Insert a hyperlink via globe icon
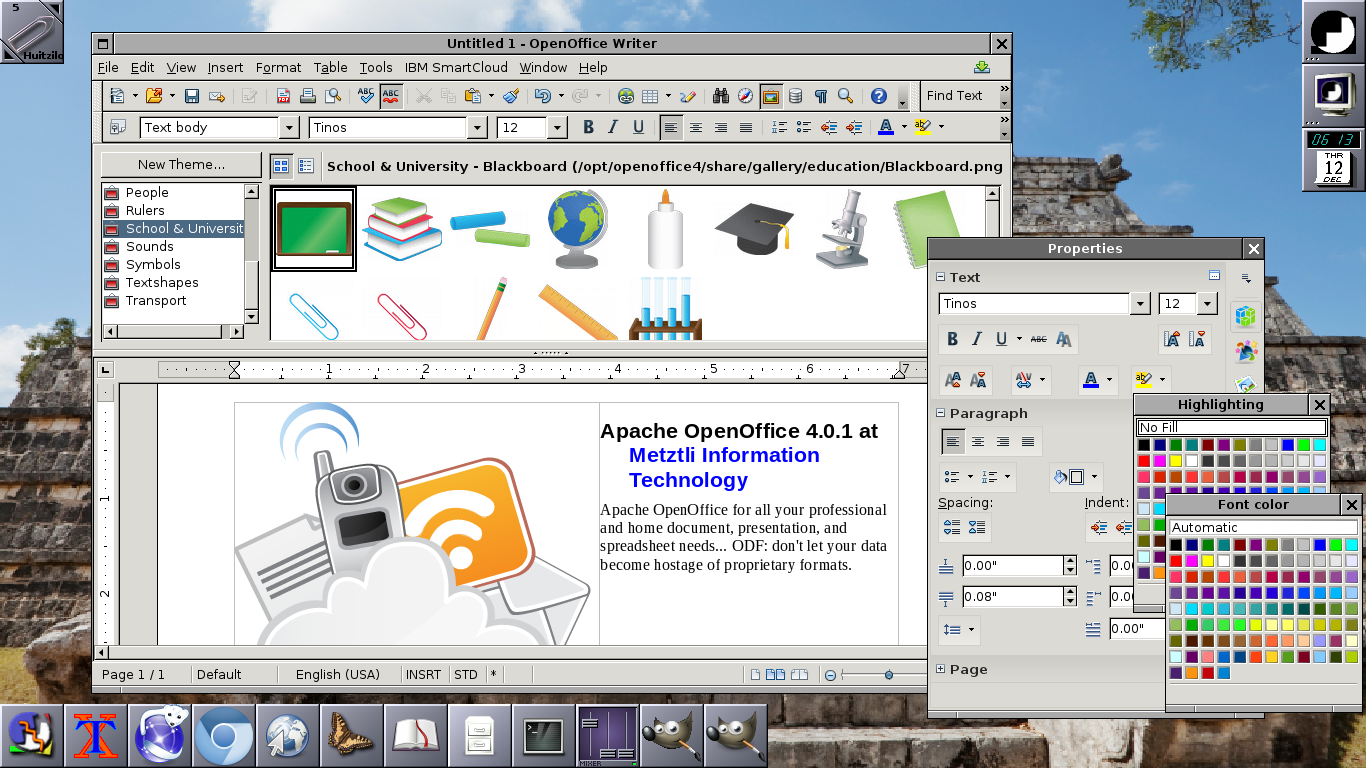This screenshot has height=768, width=1366. pos(626,96)
